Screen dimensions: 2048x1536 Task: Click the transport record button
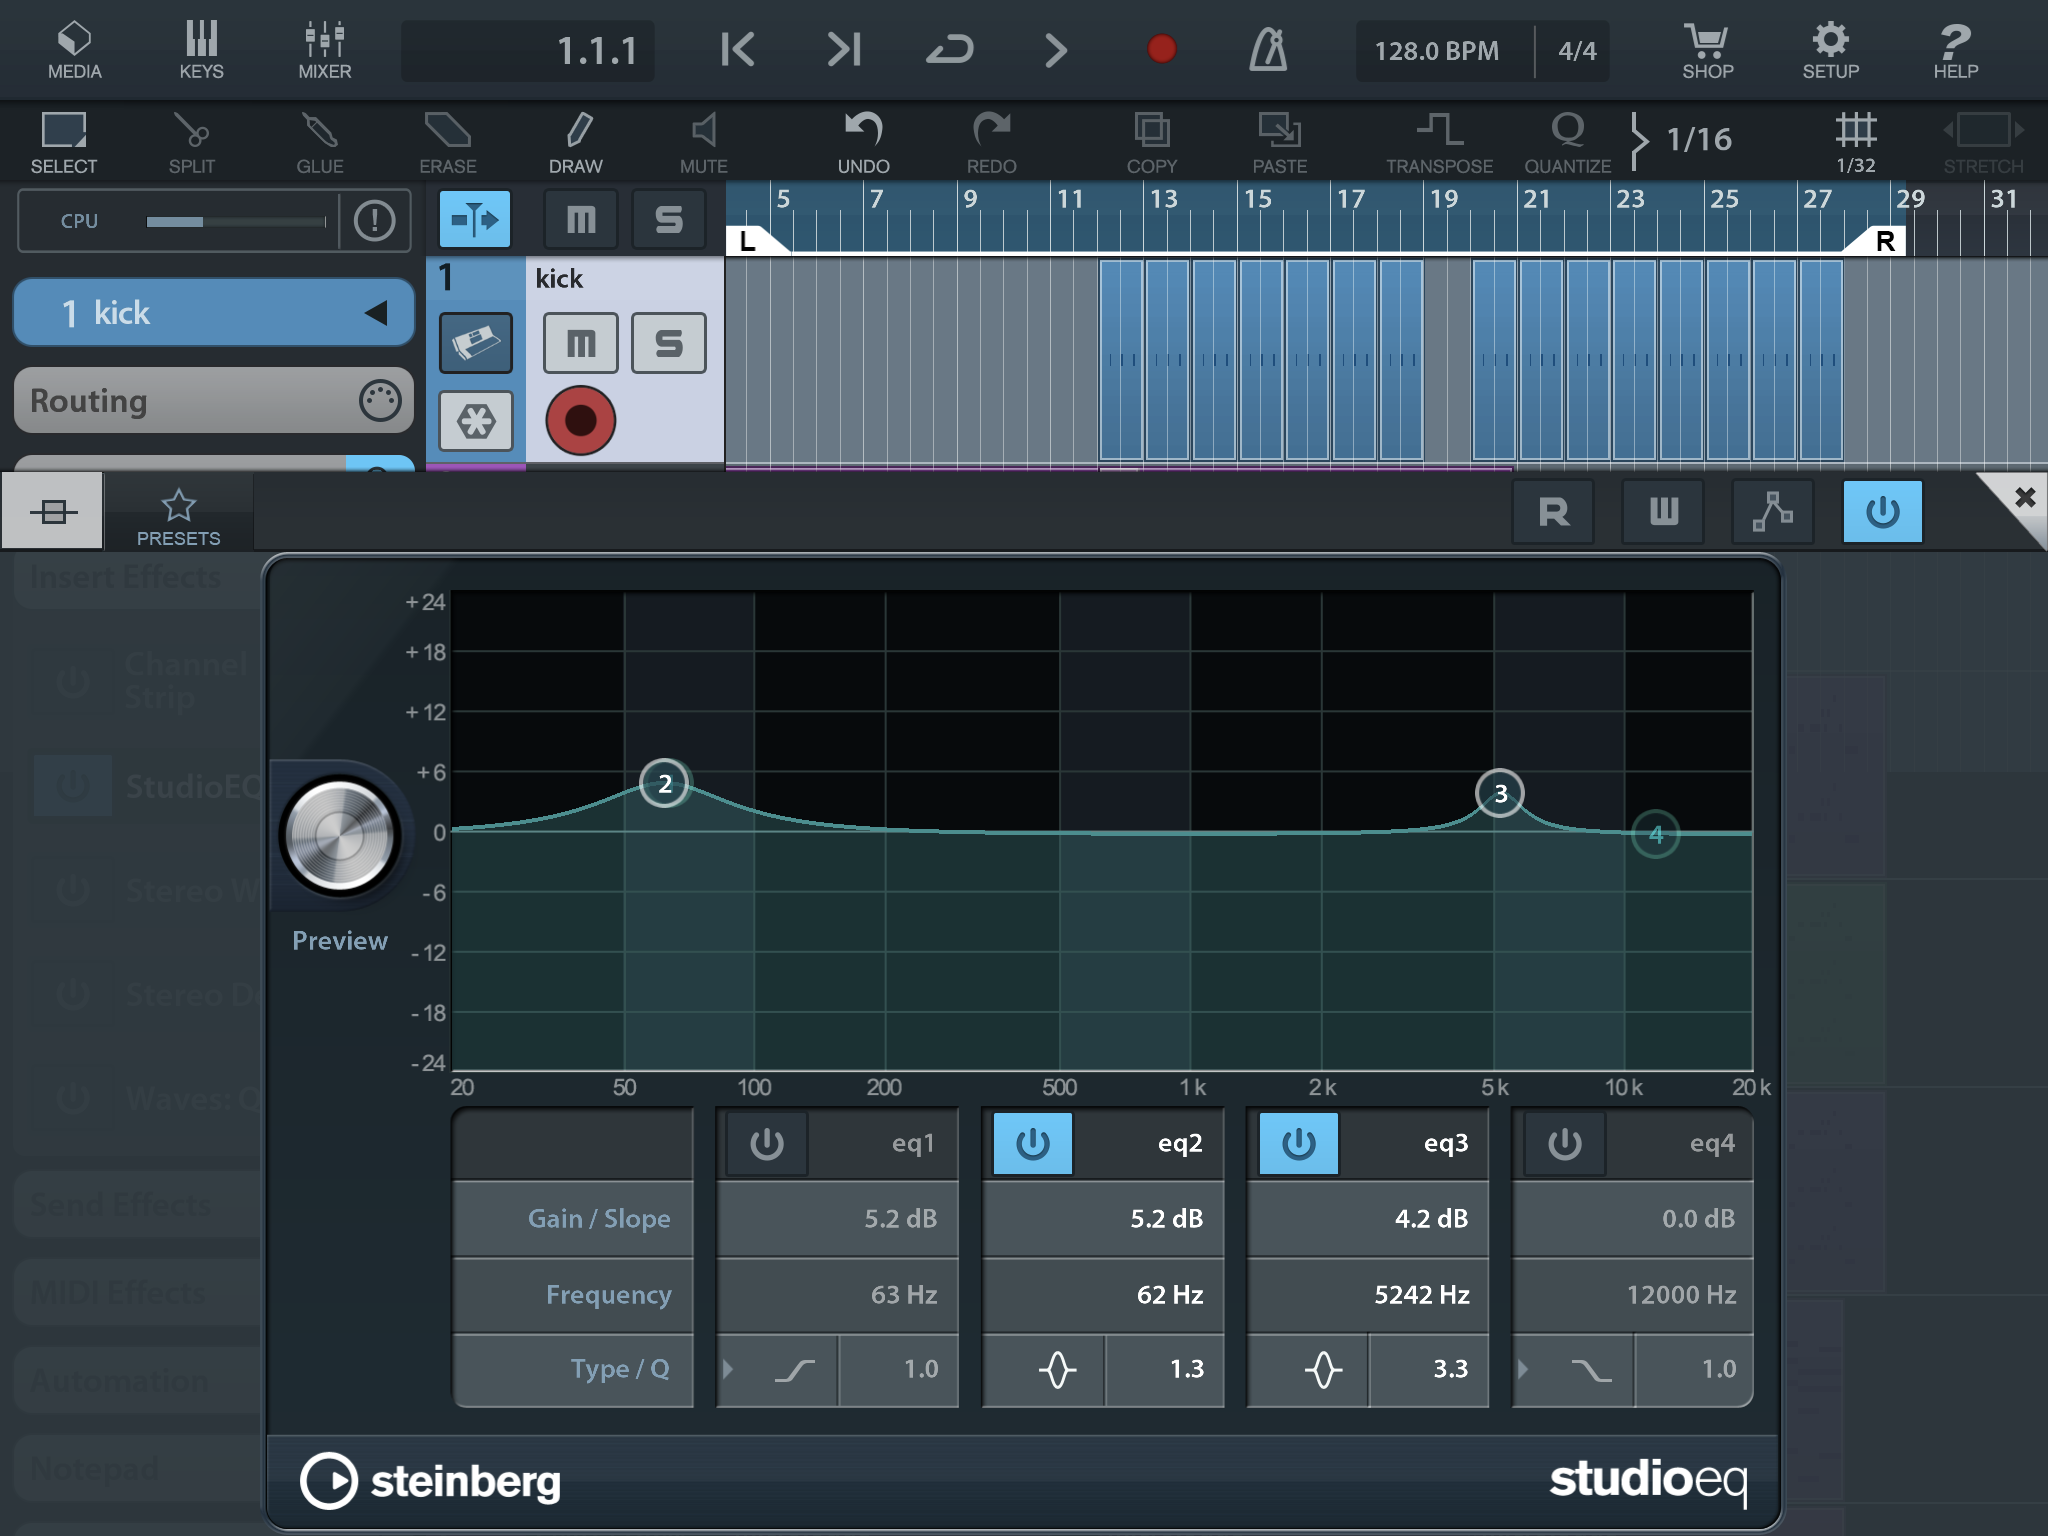[1162, 49]
